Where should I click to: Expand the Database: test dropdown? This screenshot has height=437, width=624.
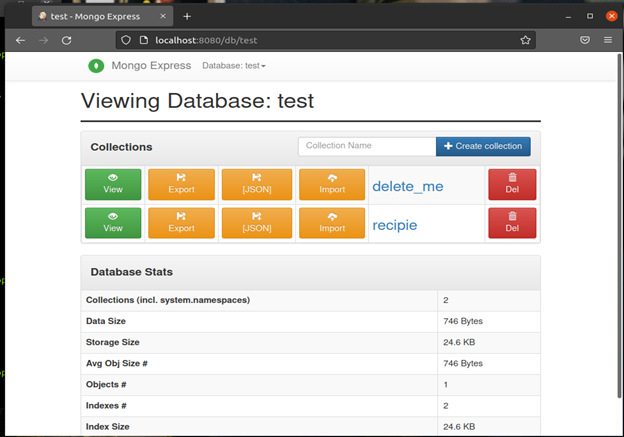(234, 66)
